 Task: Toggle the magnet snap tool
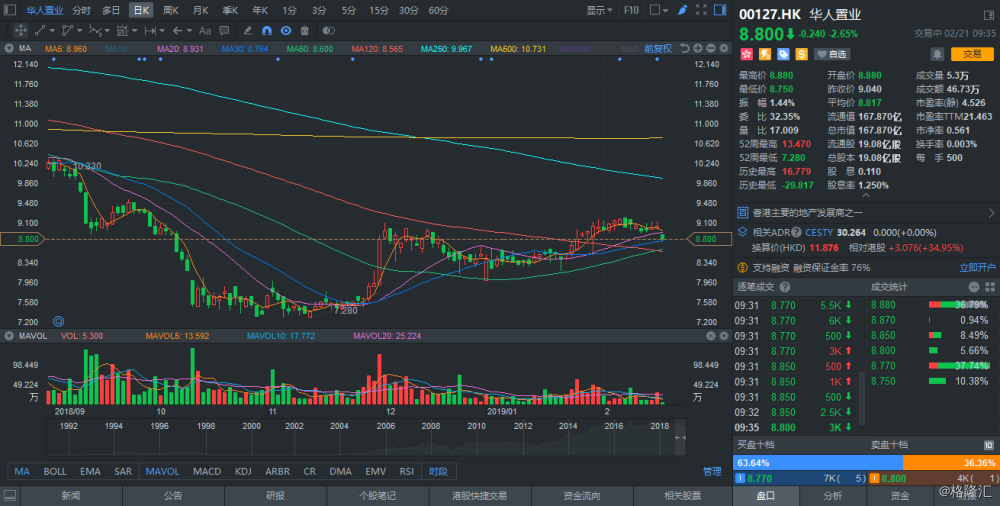click(267, 30)
